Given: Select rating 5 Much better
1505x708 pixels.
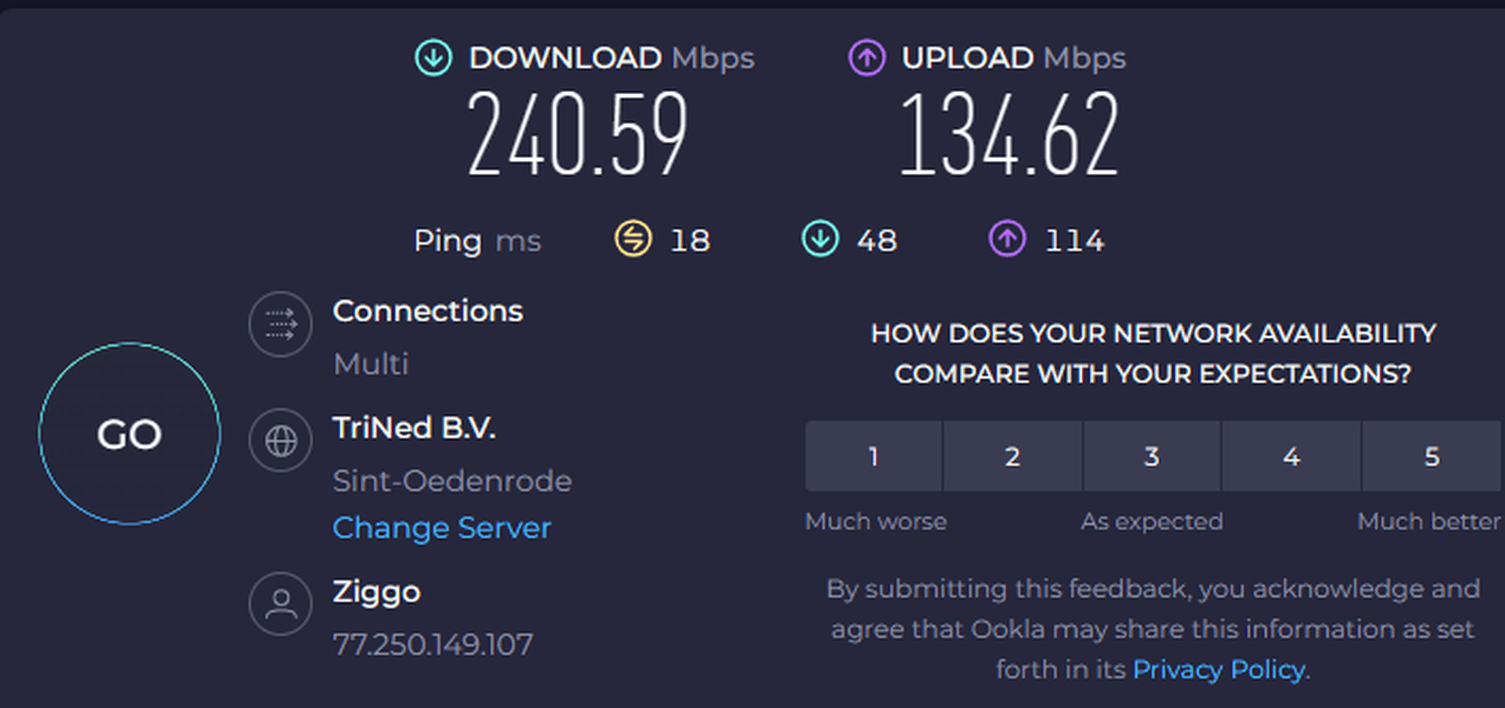Looking at the screenshot, I should point(1431,456).
